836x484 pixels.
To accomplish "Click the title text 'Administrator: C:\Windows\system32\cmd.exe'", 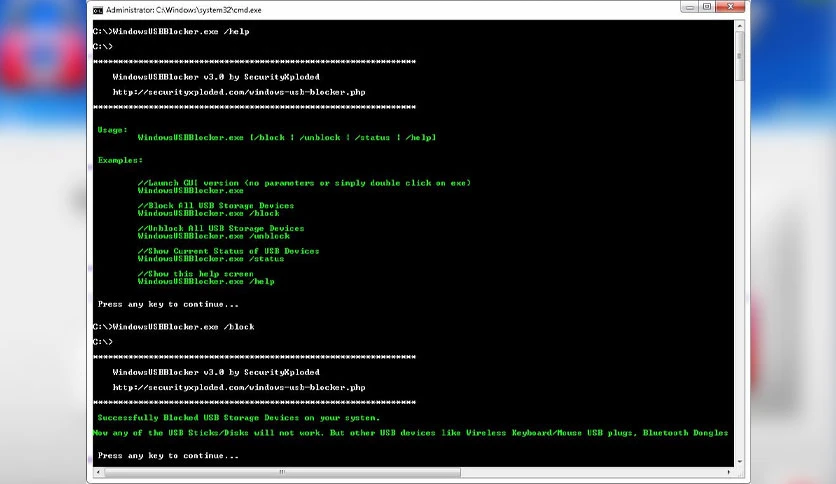I will pyautogui.click(x=184, y=10).
